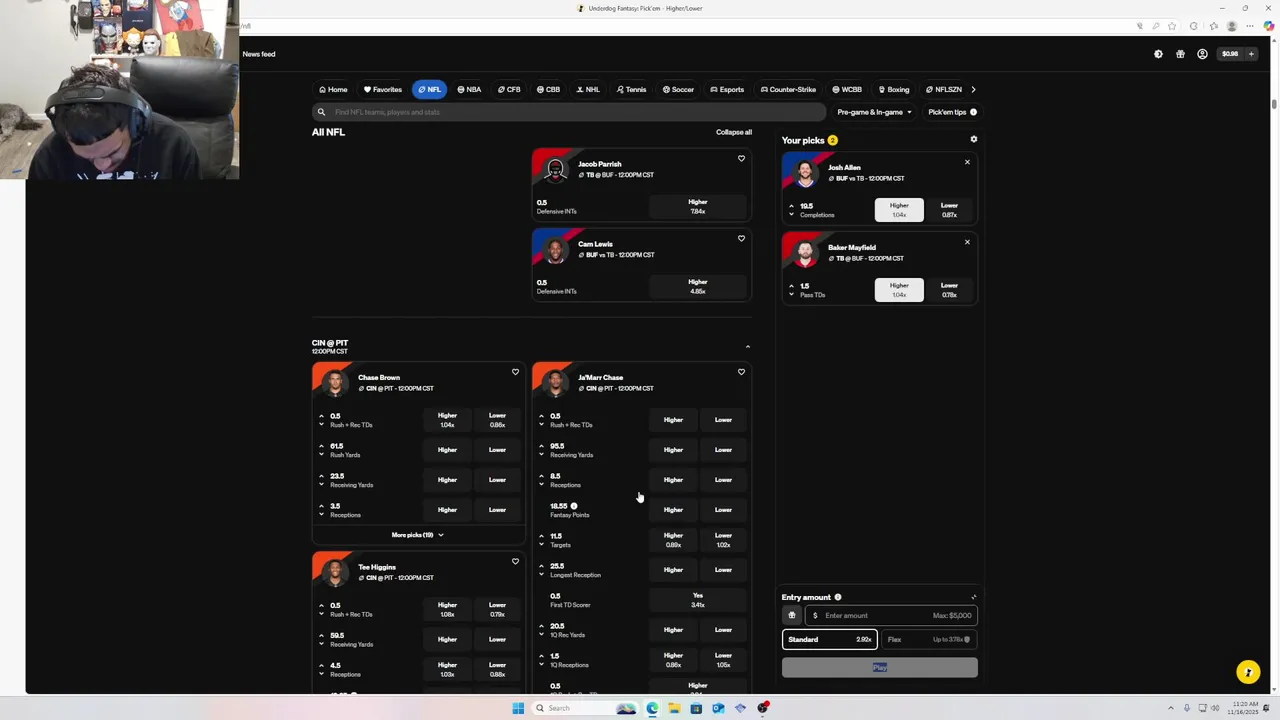Click the plus icon to add funds
Image resolution: width=1280 pixels, height=720 pixels.
tap(1251, 54)
